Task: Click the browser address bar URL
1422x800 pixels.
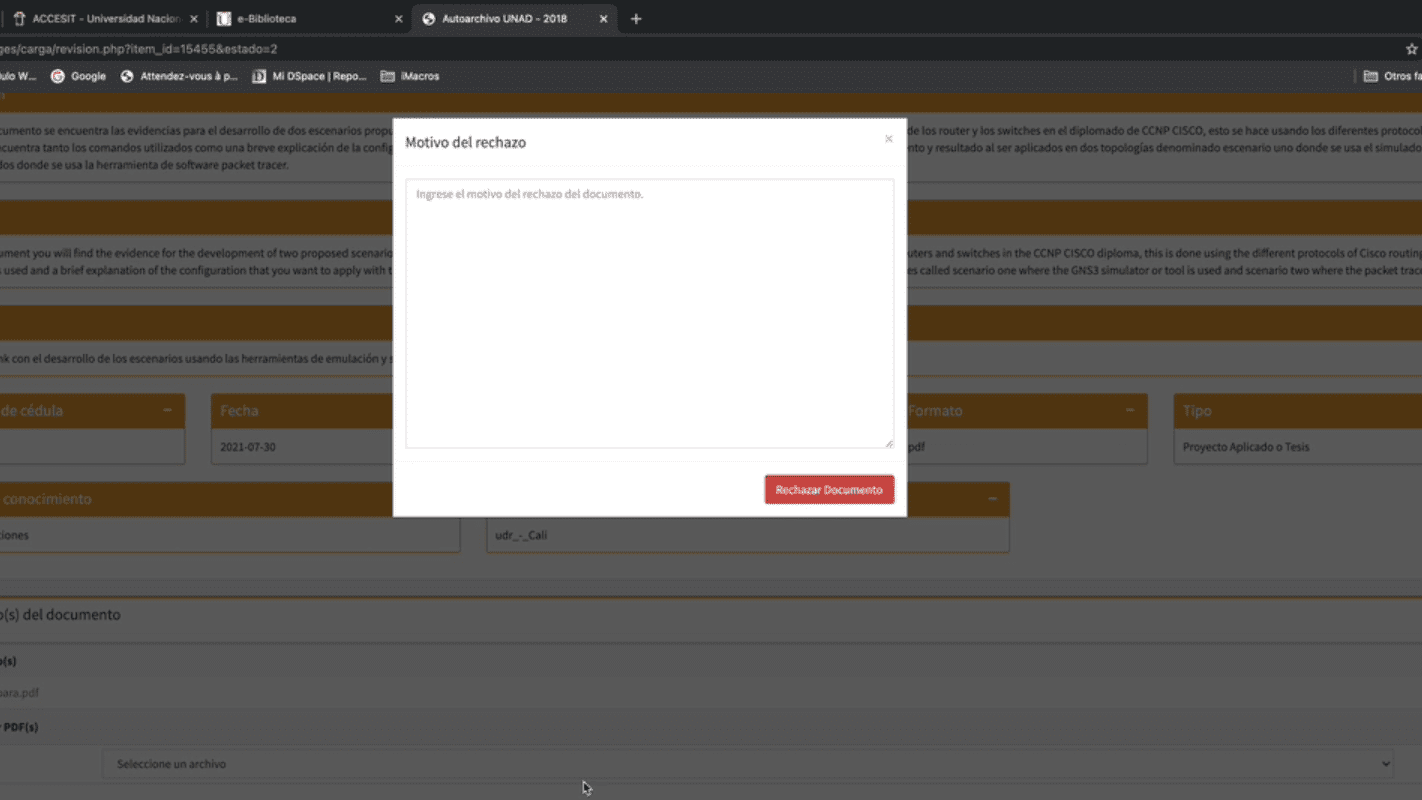Action: point(139,49)
